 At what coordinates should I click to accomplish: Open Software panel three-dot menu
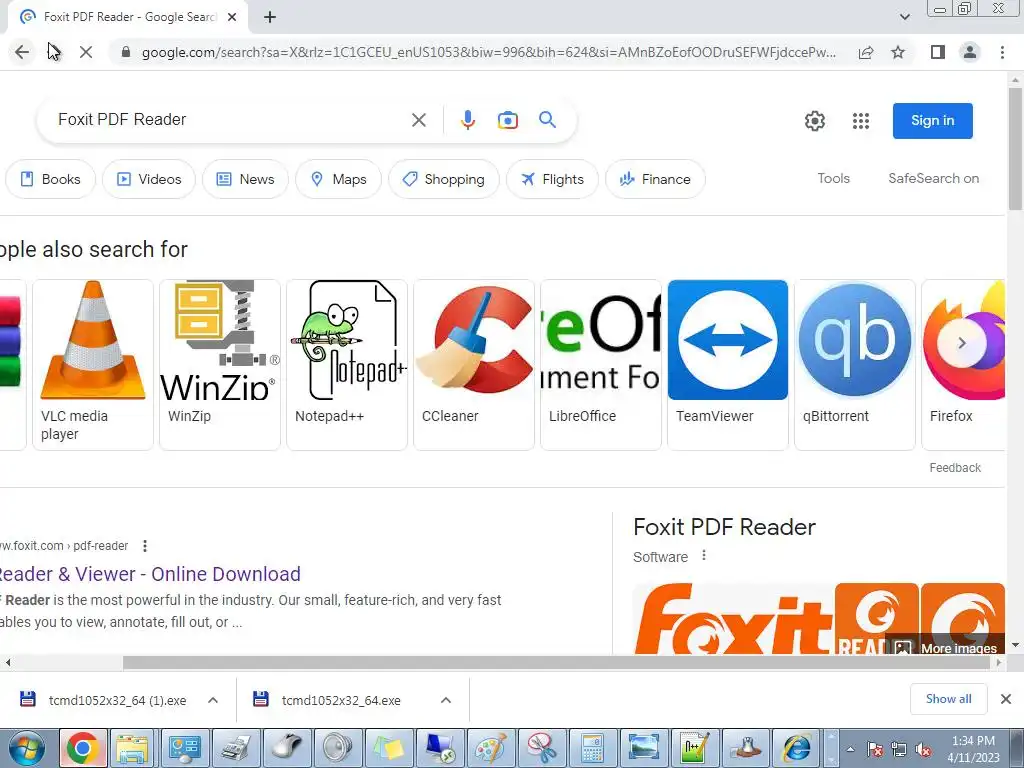703,556
